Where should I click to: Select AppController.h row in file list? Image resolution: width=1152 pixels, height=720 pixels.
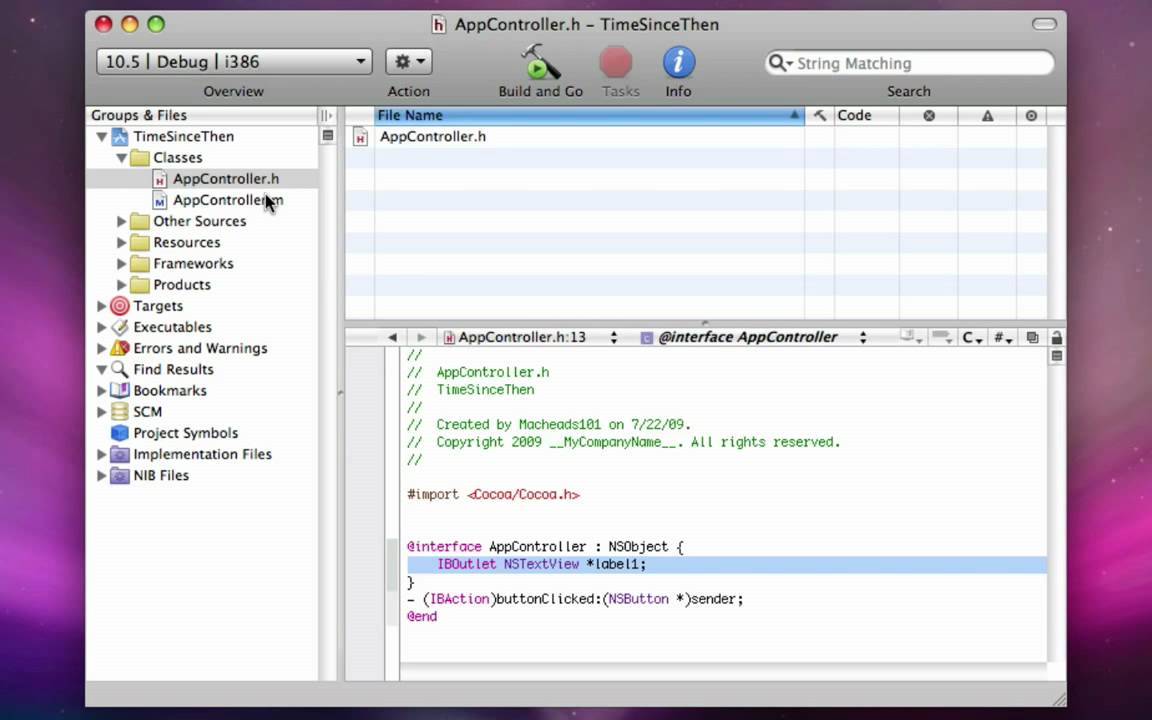point(696,137)
